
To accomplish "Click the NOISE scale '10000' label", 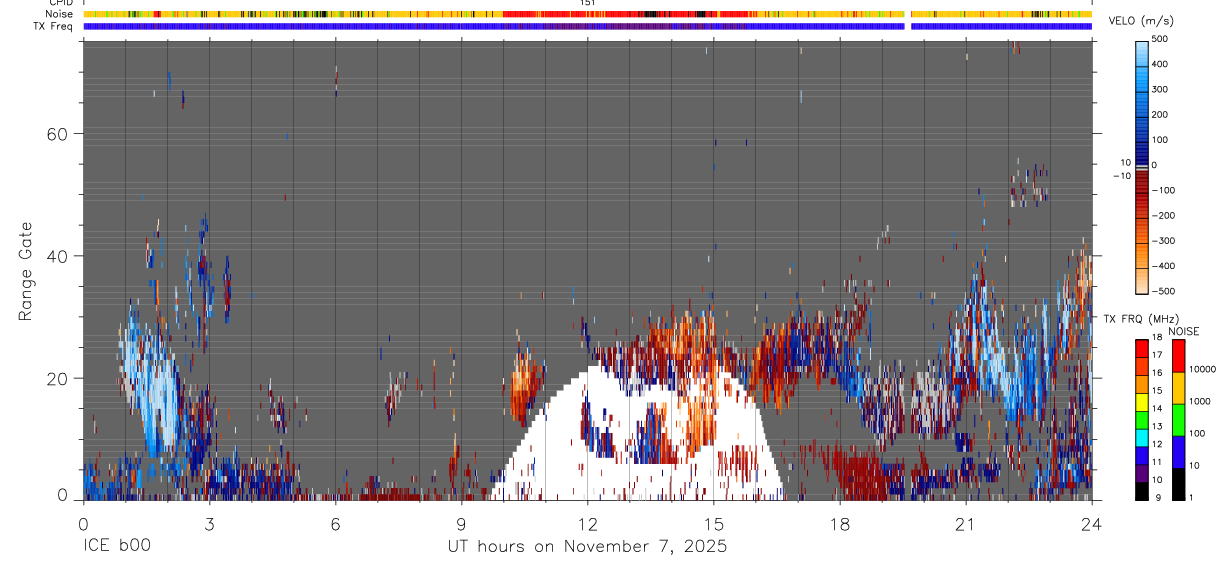I will tap(1203, 370).
